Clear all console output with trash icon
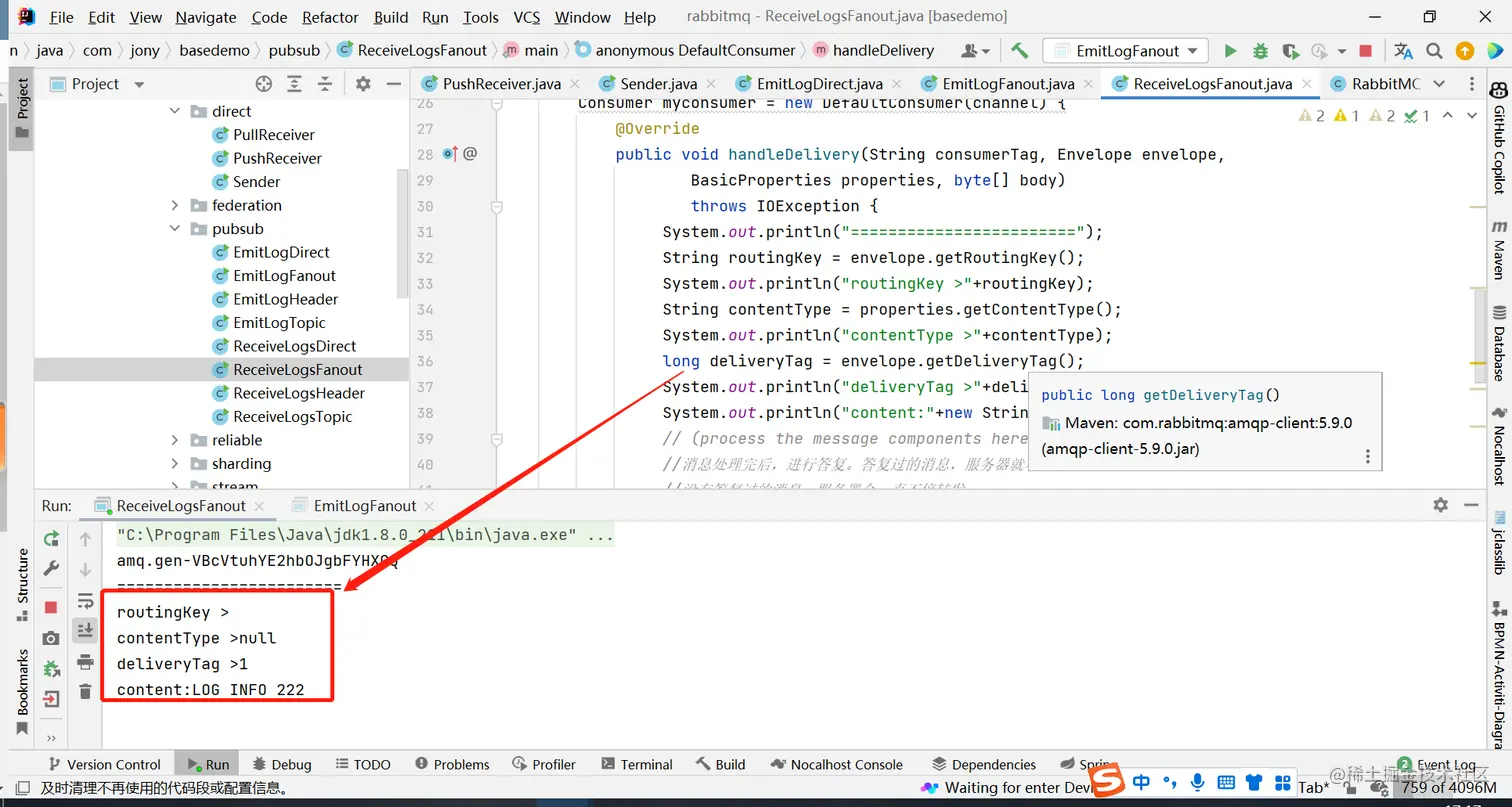1512x807 pixels. coord(85,691)
